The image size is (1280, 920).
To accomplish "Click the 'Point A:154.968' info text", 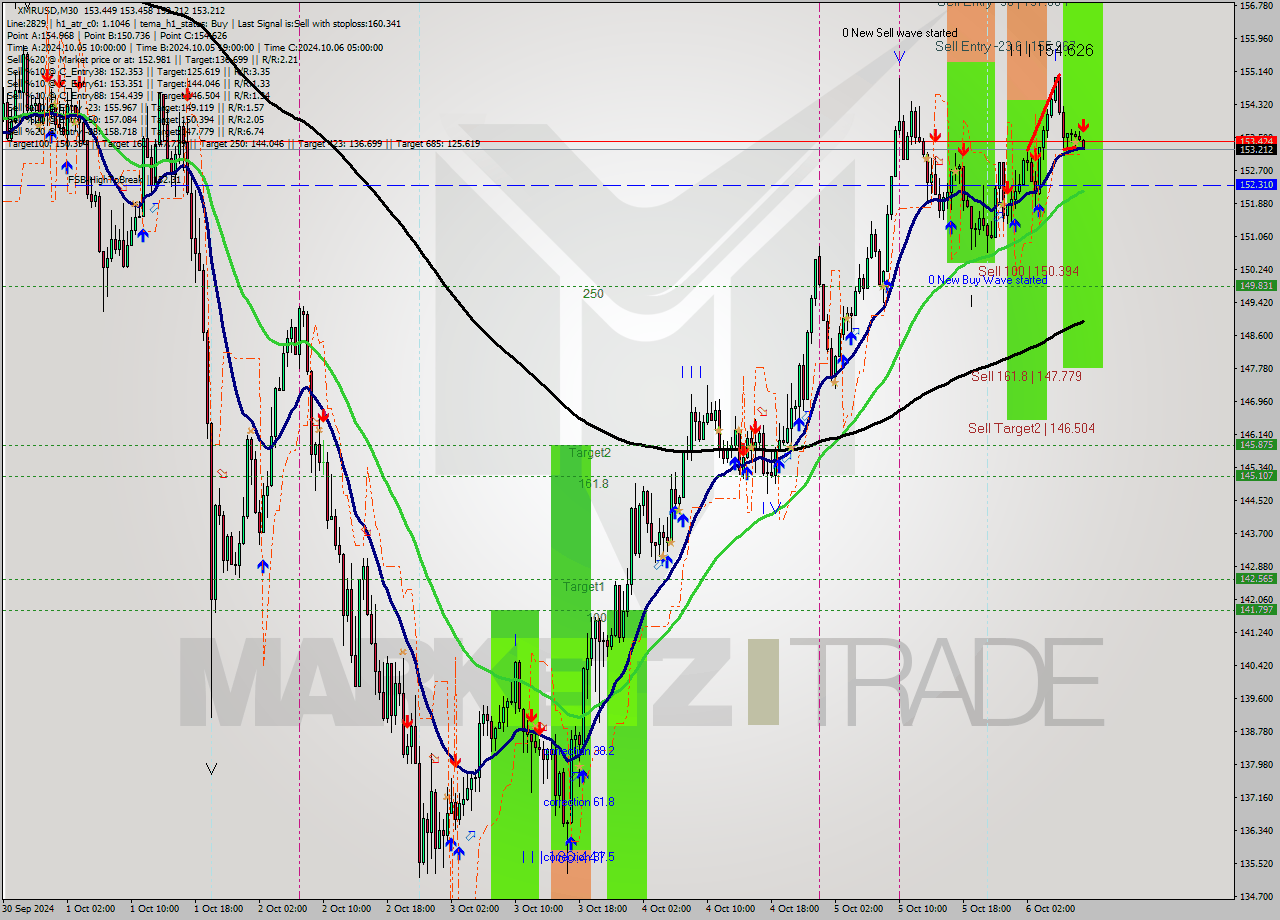I will click(41, 35).
